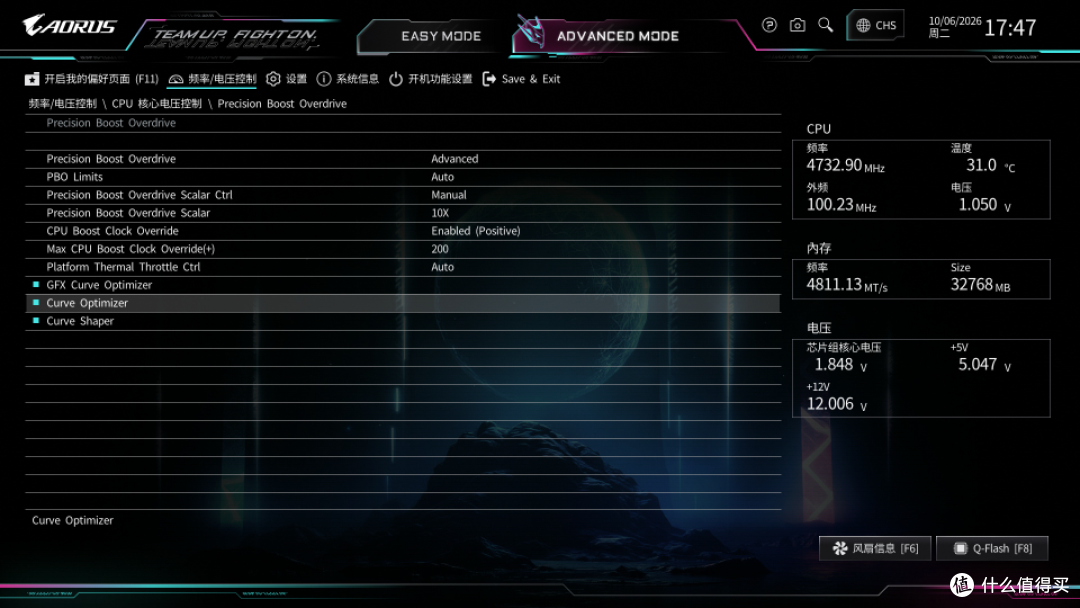This screenshot has height=608, width=1080.
Task: Open 风扇信息 [F6] fan info
Action: (875, 548)
